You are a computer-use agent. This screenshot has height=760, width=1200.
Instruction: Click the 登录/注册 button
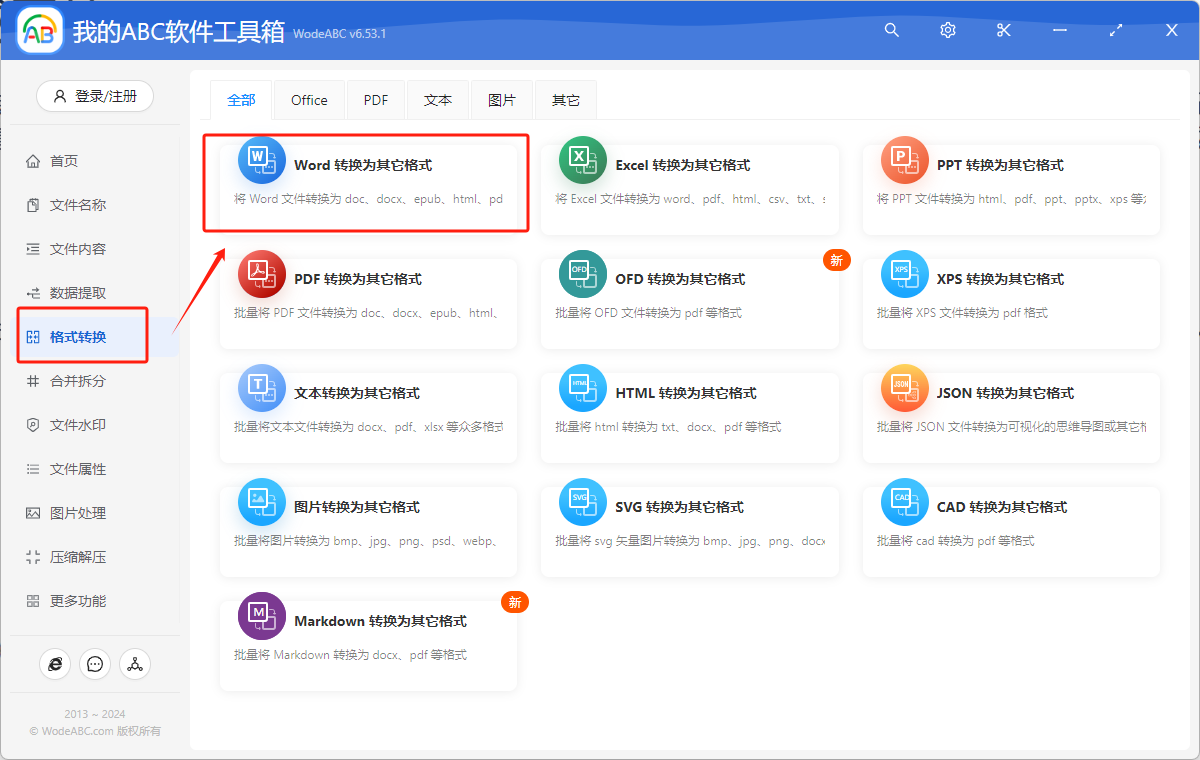coord(94,96)
